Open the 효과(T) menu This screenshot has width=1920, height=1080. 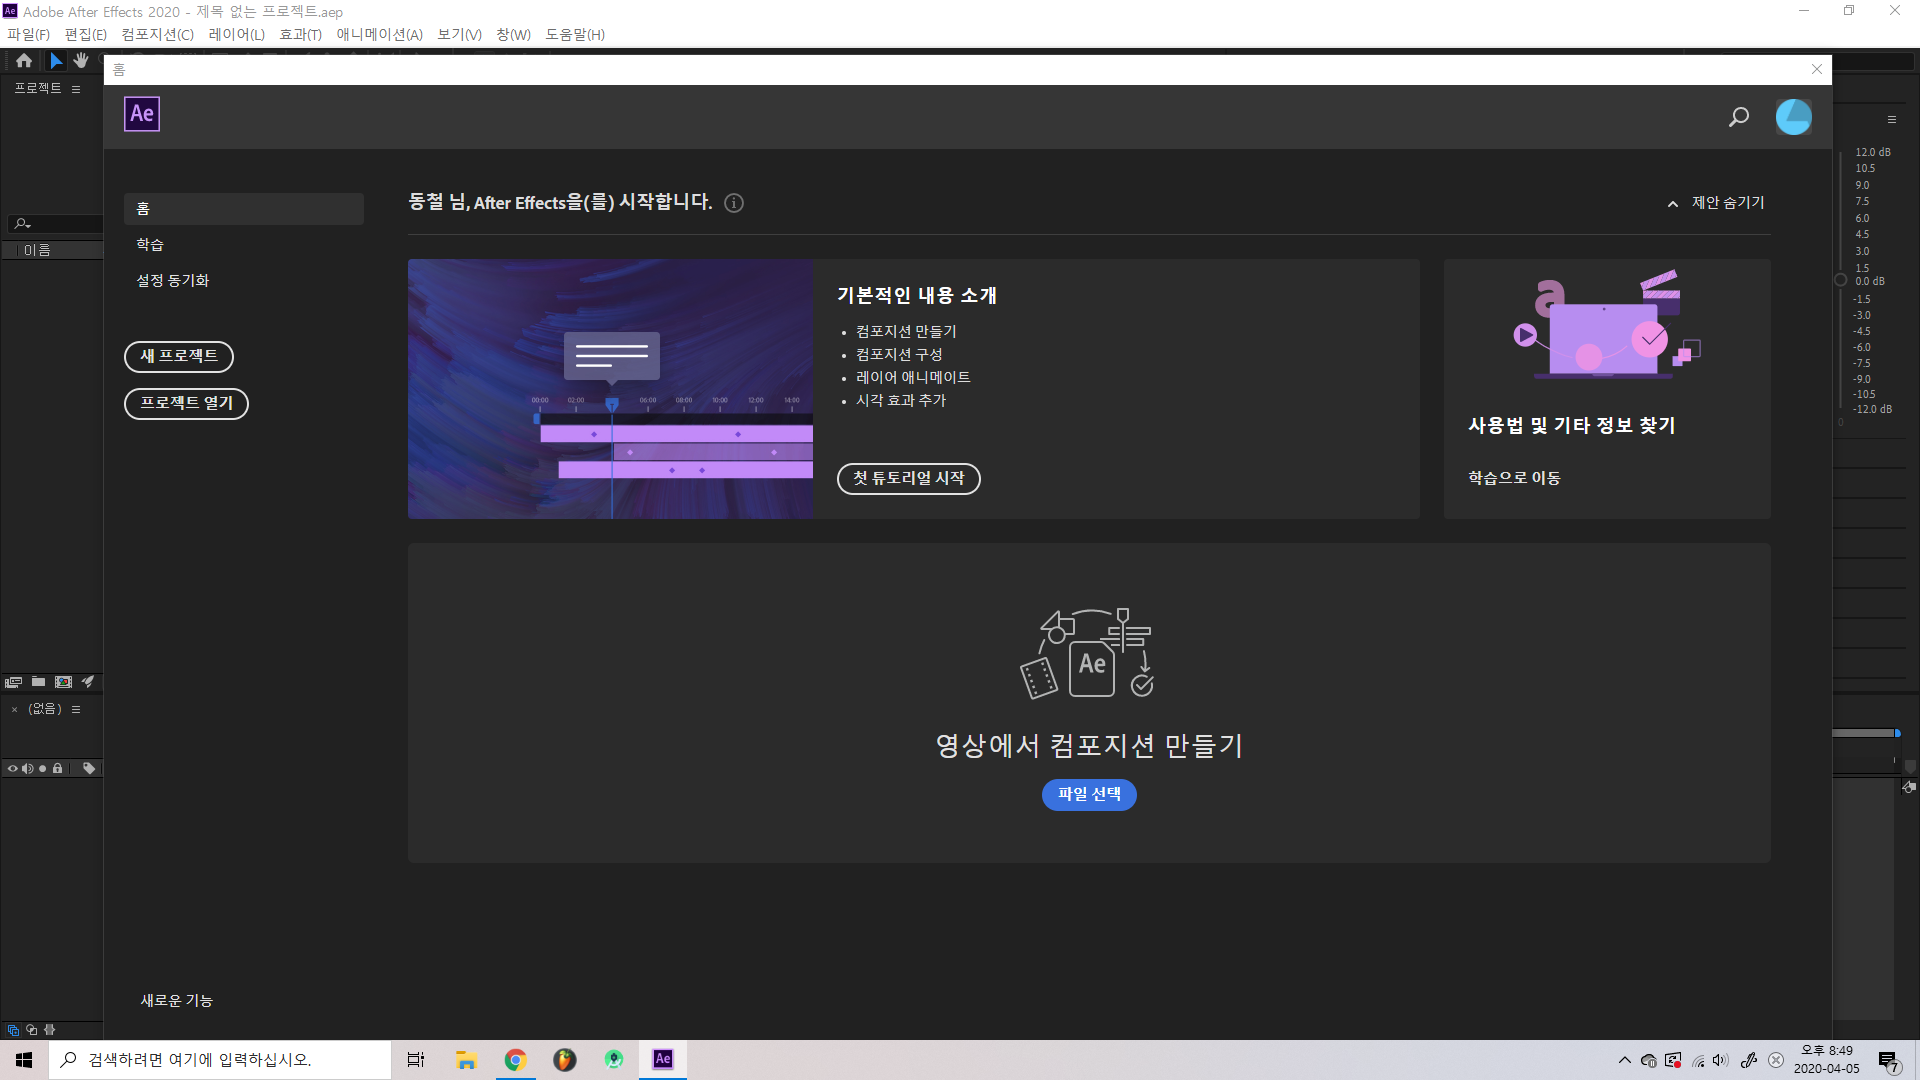(301, 35)
